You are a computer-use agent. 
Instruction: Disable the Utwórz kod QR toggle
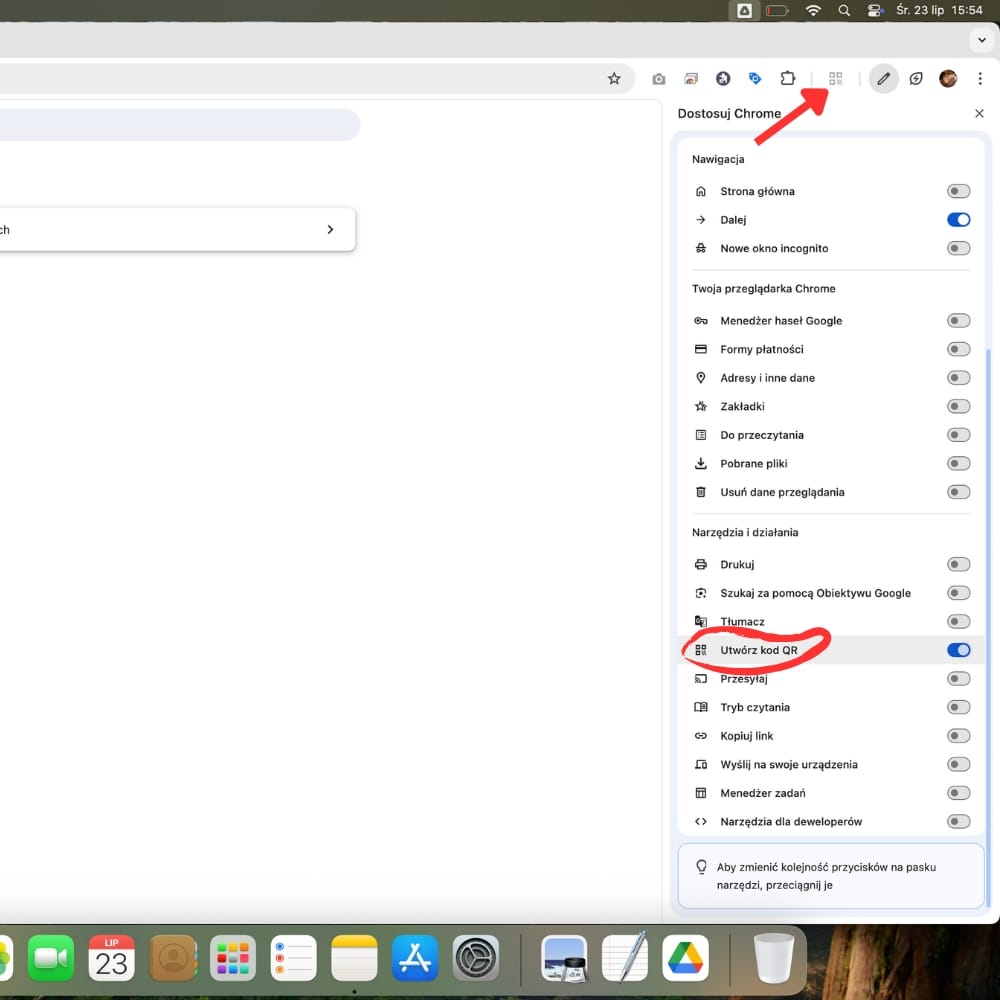958,650
